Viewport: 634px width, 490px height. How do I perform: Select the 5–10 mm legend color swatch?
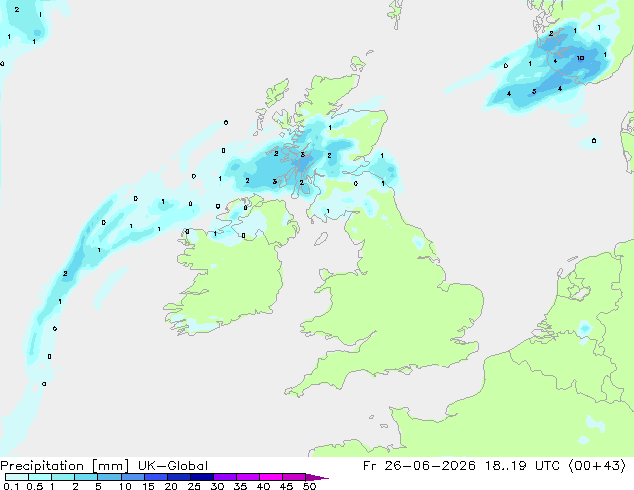point(109,477)
